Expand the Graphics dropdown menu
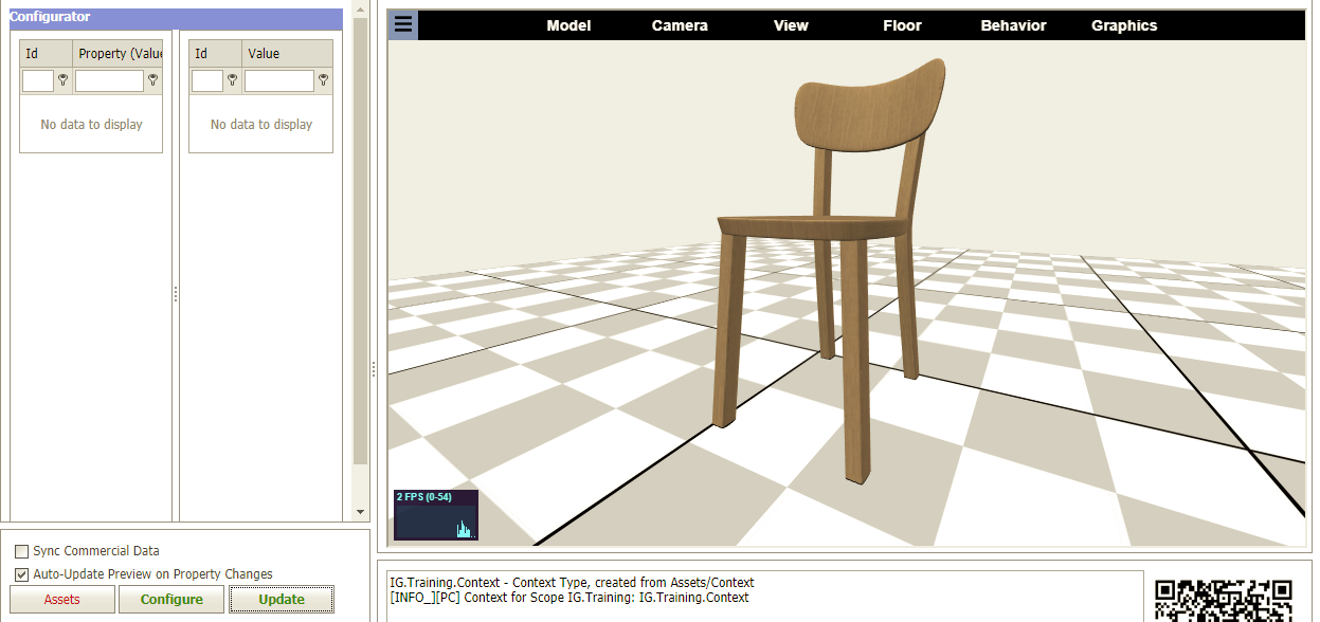The height and width of the screenshot is (622, 1320). pyautogui.click(x=1124, y=26)
